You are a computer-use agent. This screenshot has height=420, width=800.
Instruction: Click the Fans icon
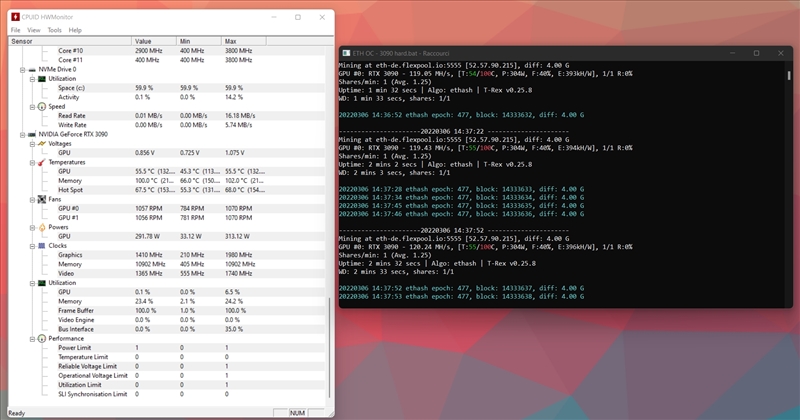point(42,200)
